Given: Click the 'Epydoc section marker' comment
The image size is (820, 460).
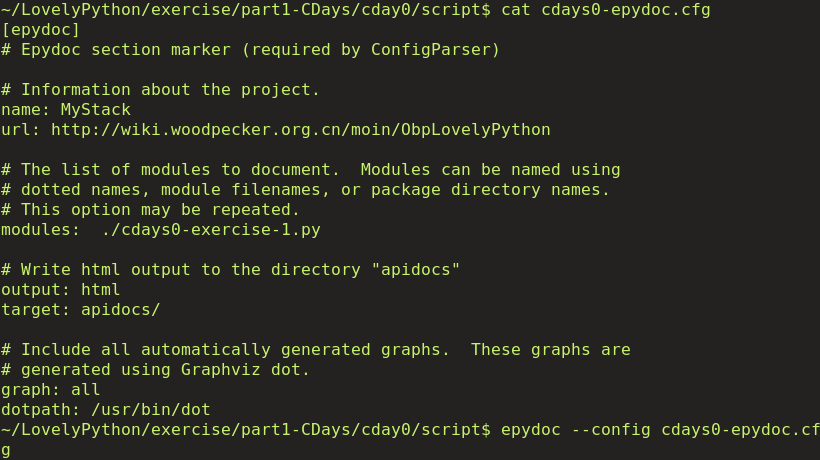Looking at the screenshot, I should point(250,49).
